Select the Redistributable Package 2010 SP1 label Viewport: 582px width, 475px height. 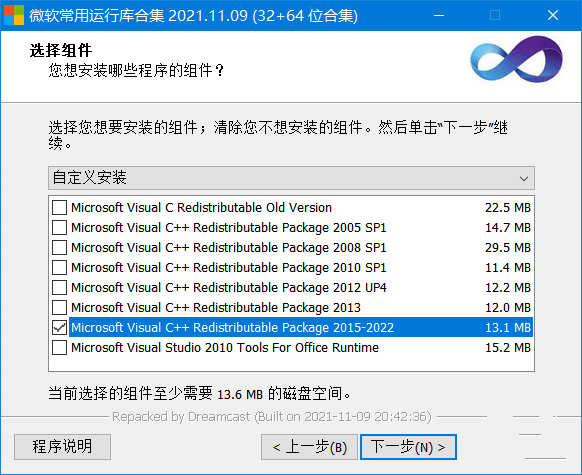(x=229, y=268)
